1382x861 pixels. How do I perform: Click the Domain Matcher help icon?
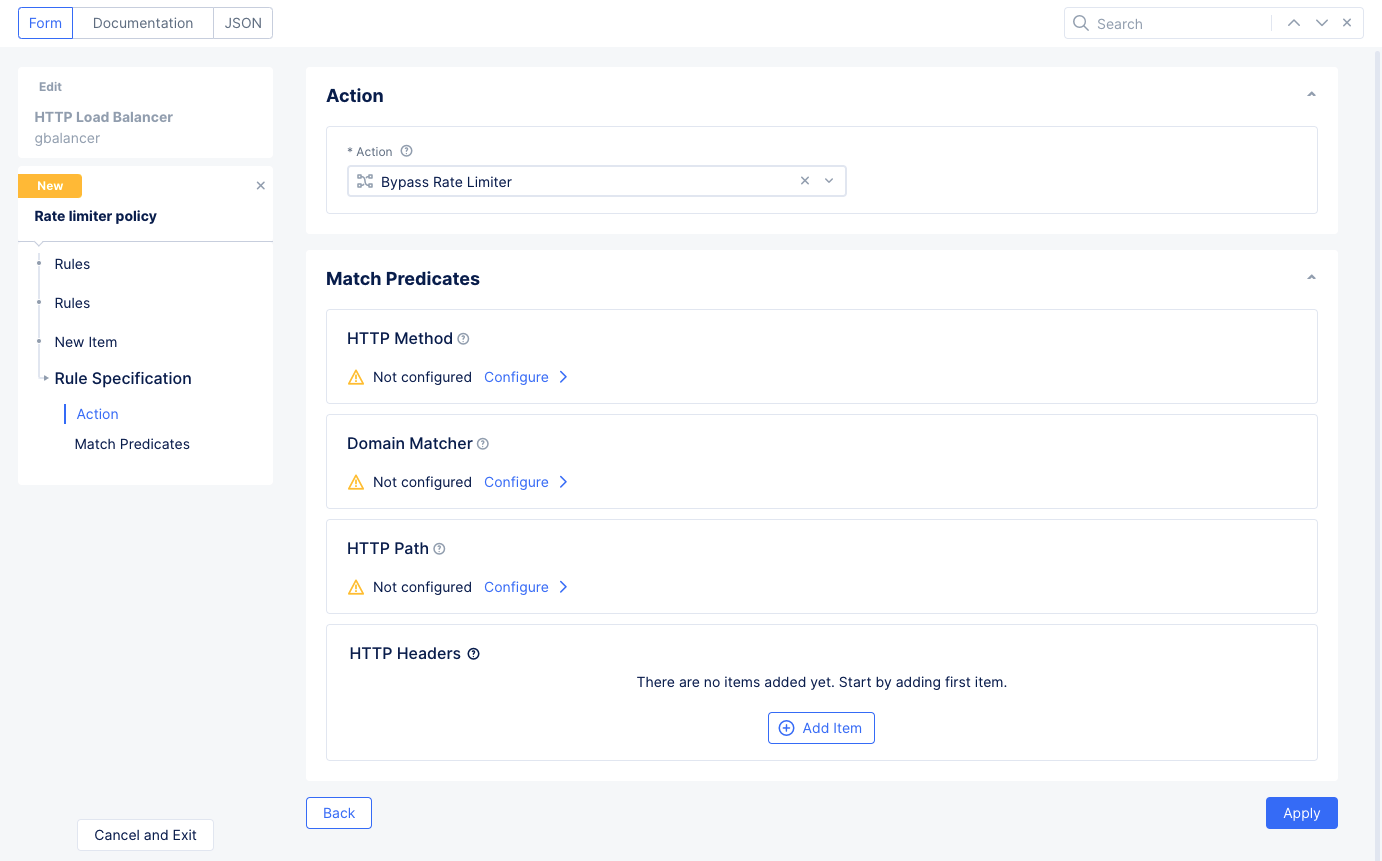click(x=483, y=444)
